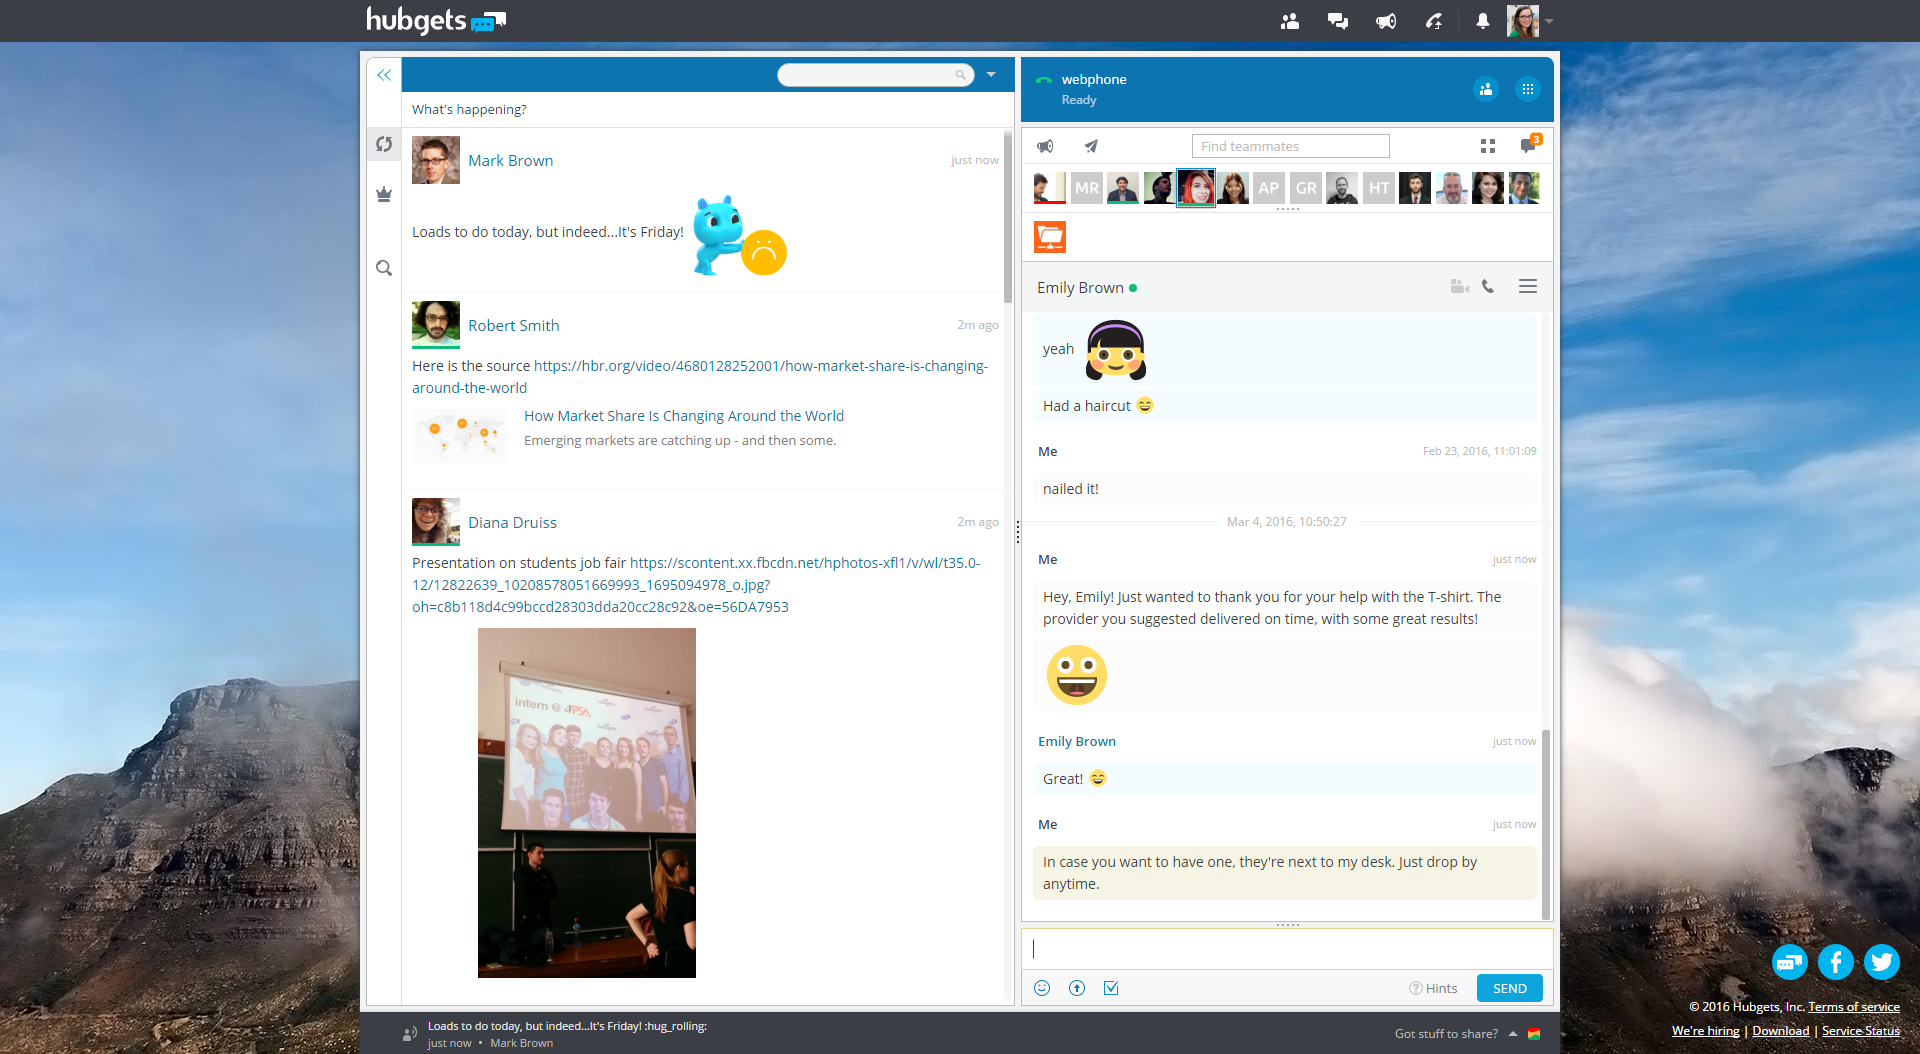Expand the activity filter dropdown arrow
The image size is (1920, 1054).
click(991, 75)
